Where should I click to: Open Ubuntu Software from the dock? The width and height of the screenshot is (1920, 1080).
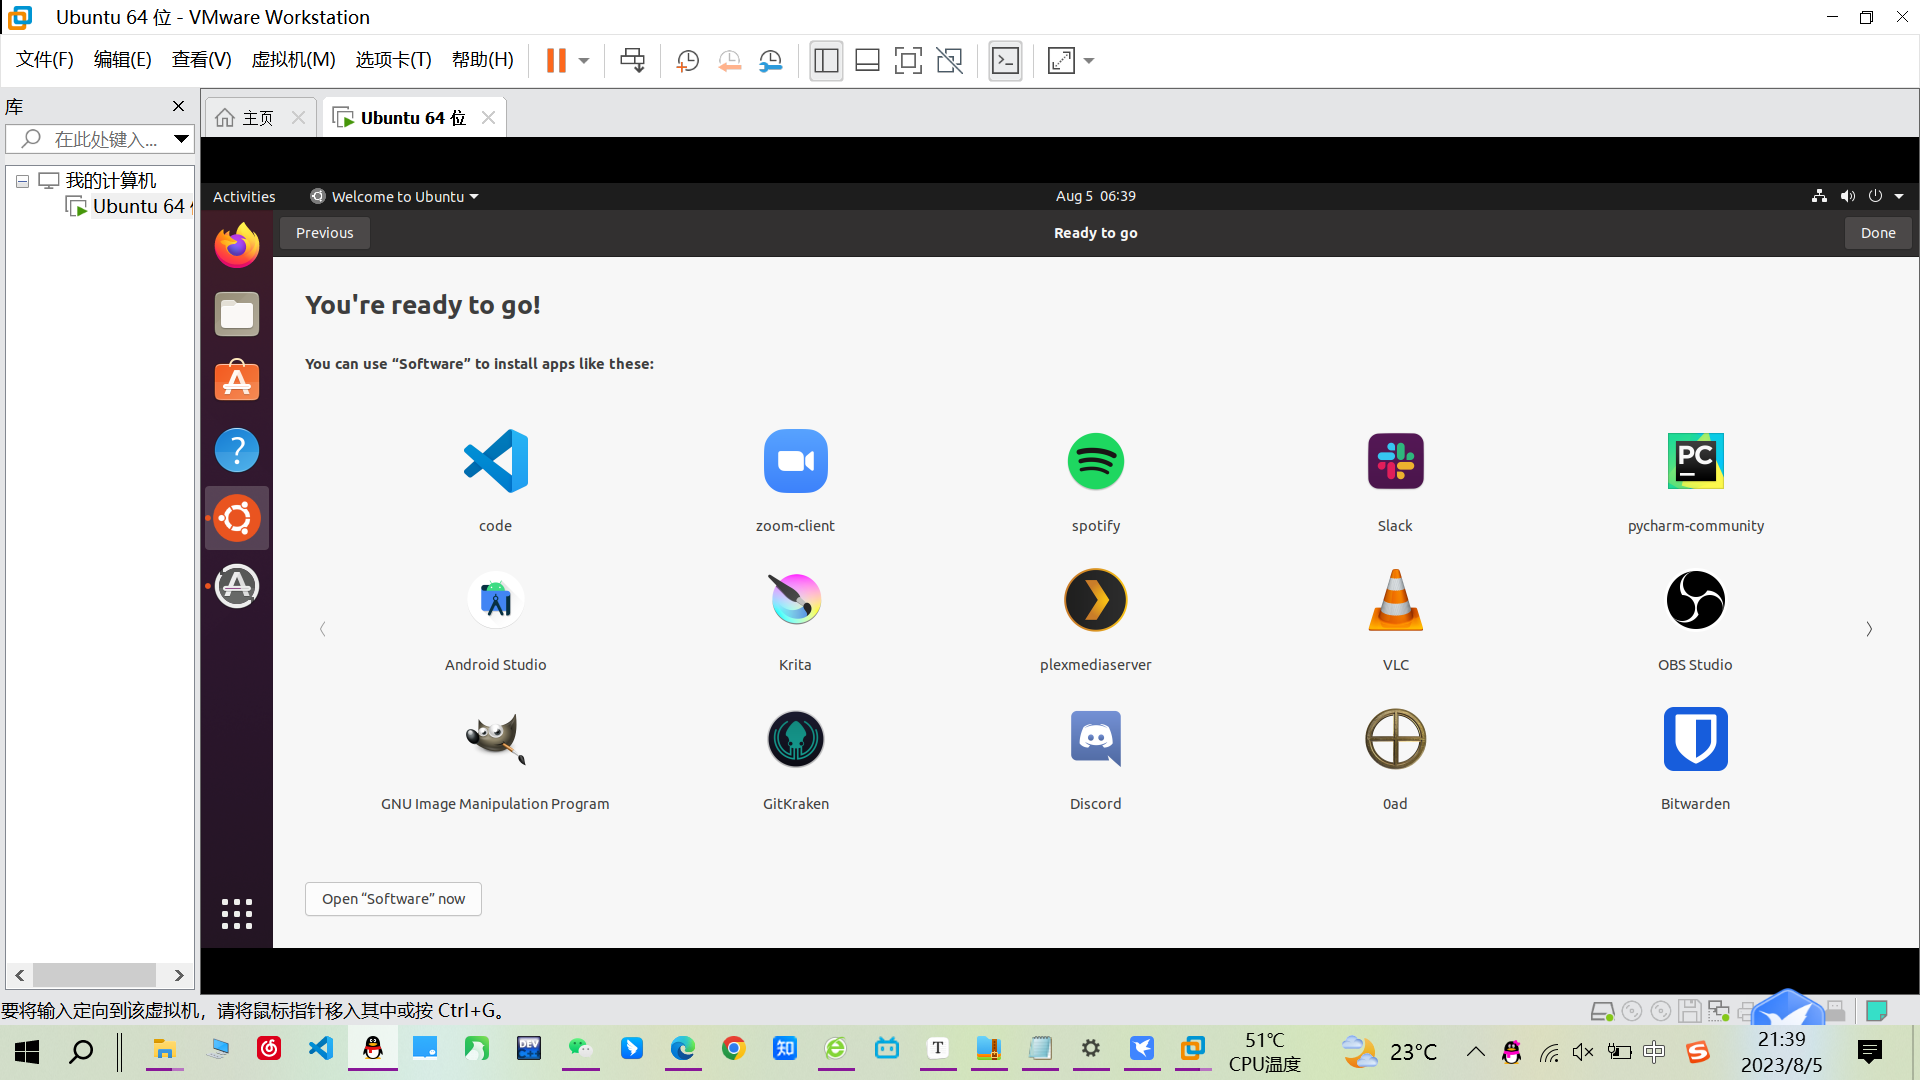point(237,382)
